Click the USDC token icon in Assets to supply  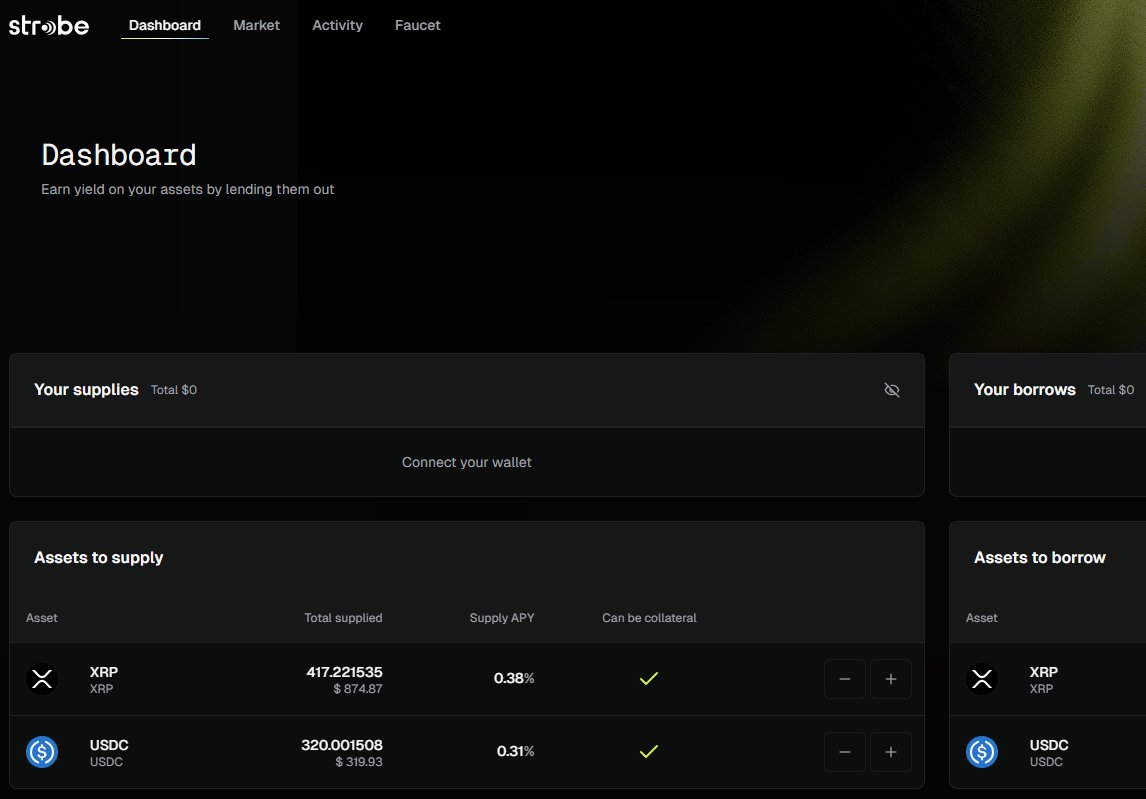tap(42, 751)
